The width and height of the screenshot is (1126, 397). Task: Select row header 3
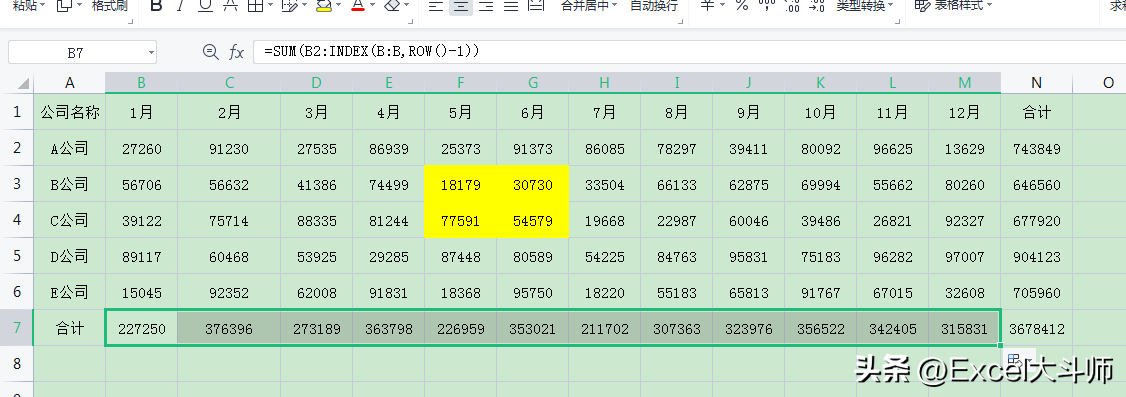click(17, 184)
